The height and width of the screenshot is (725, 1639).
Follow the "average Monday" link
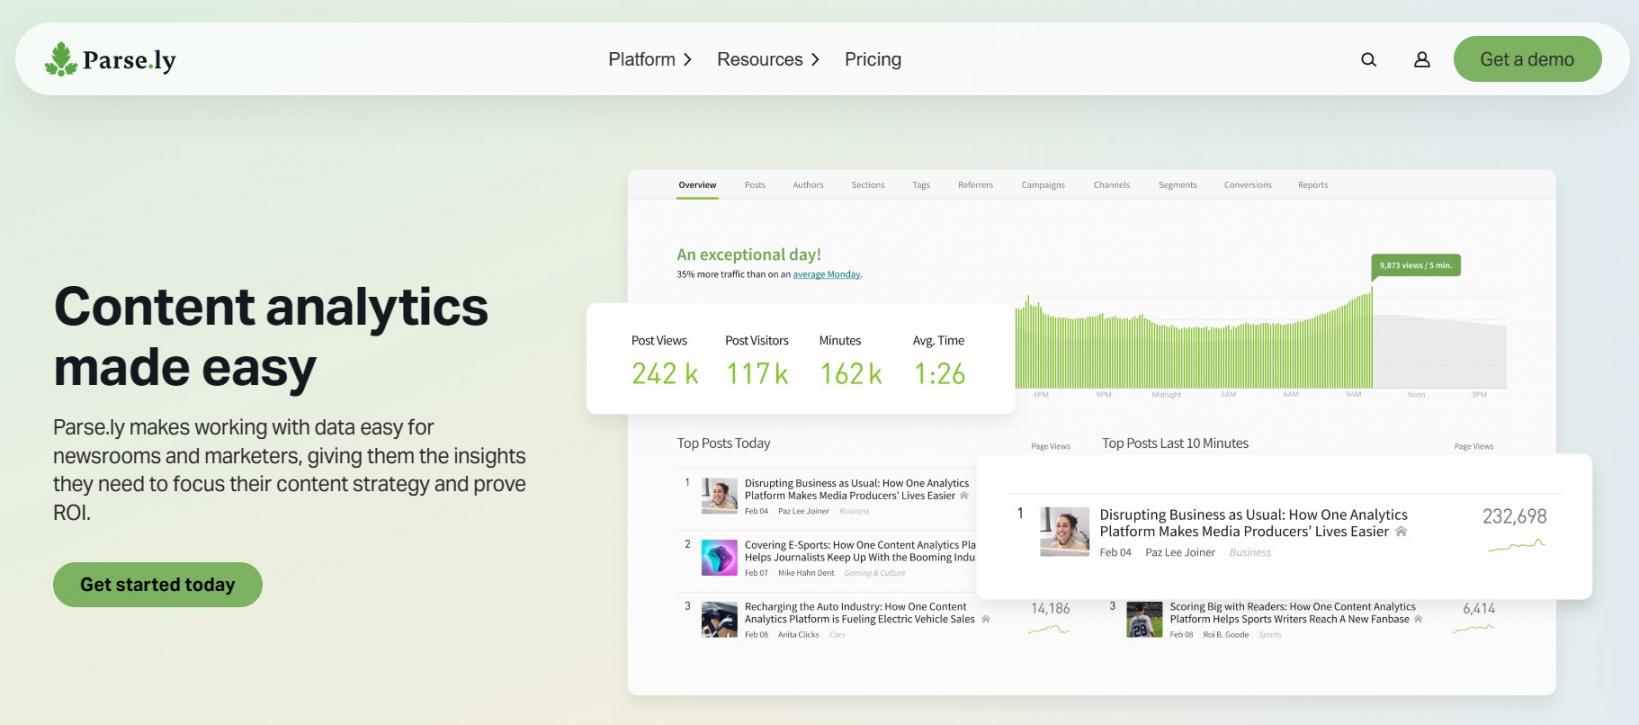point(826,274)
